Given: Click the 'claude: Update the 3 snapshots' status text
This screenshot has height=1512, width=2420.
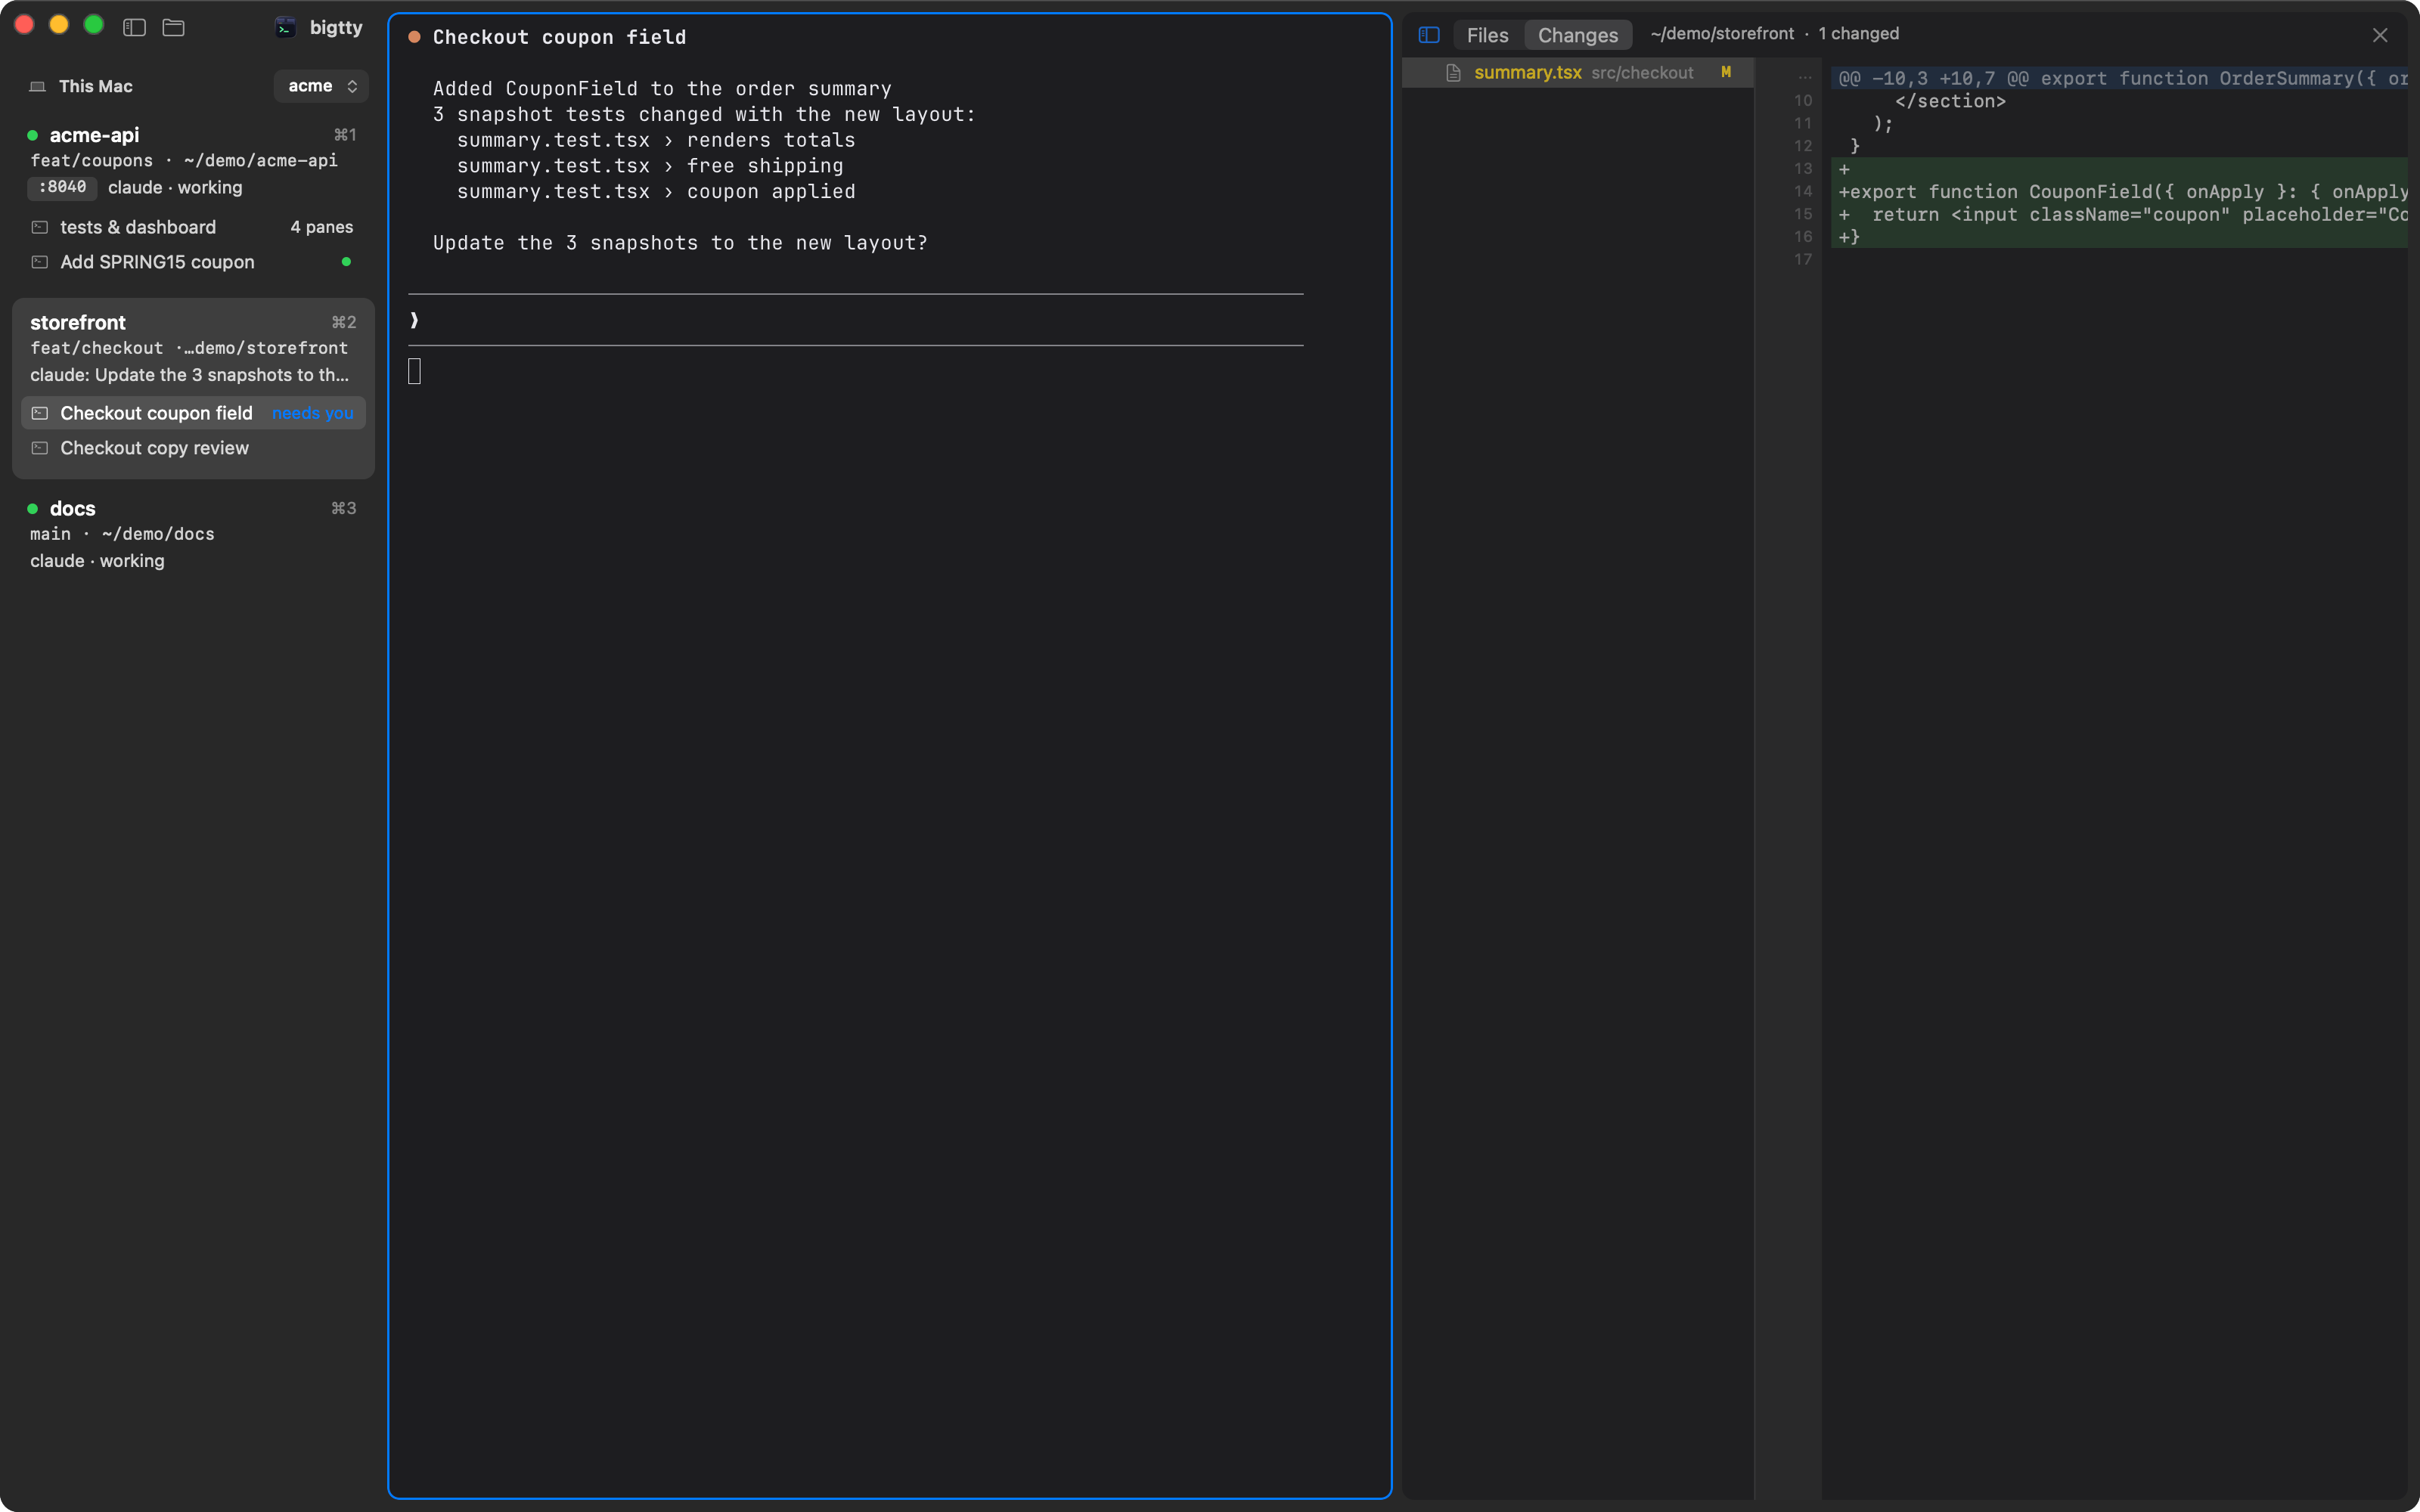Looking at the screenshot, I should (189, 375).
